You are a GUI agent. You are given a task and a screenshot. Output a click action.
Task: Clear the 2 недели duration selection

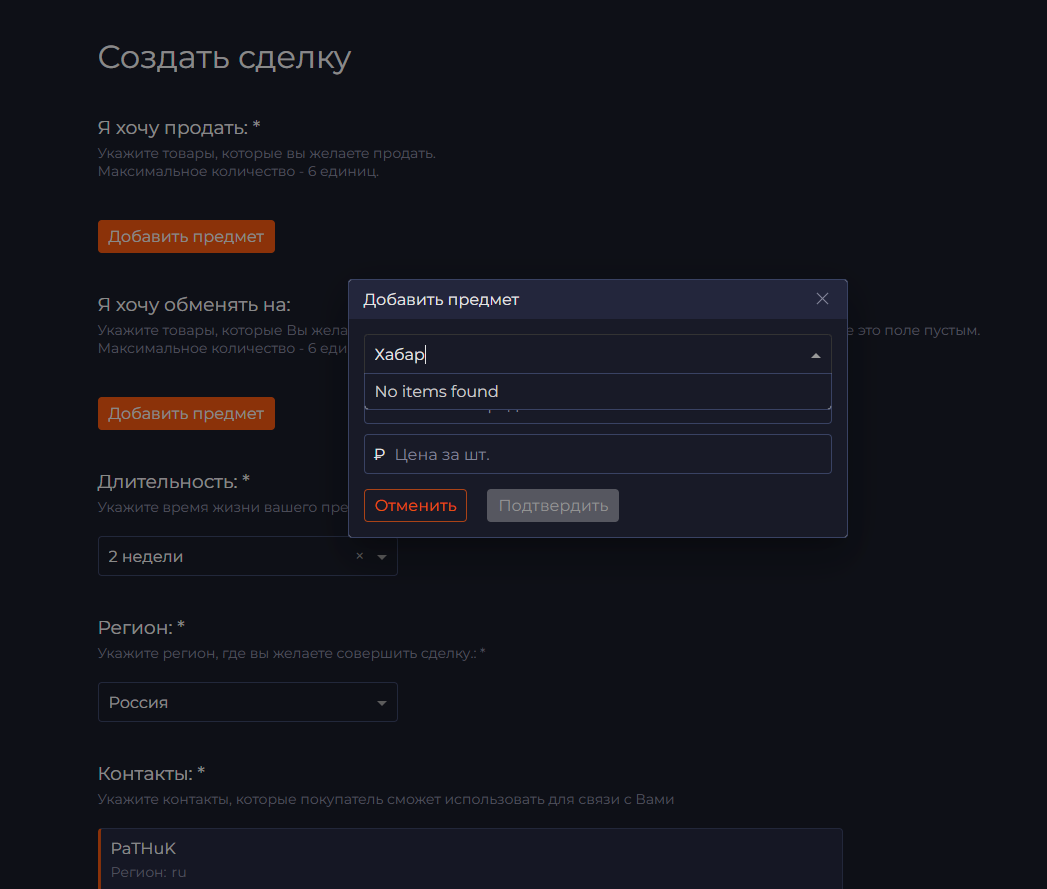tap(360, 557)
